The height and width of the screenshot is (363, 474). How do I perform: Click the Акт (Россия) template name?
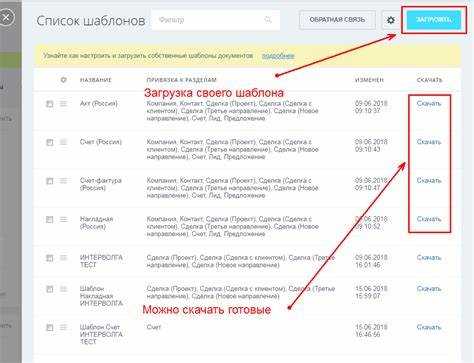pos(99,104)
